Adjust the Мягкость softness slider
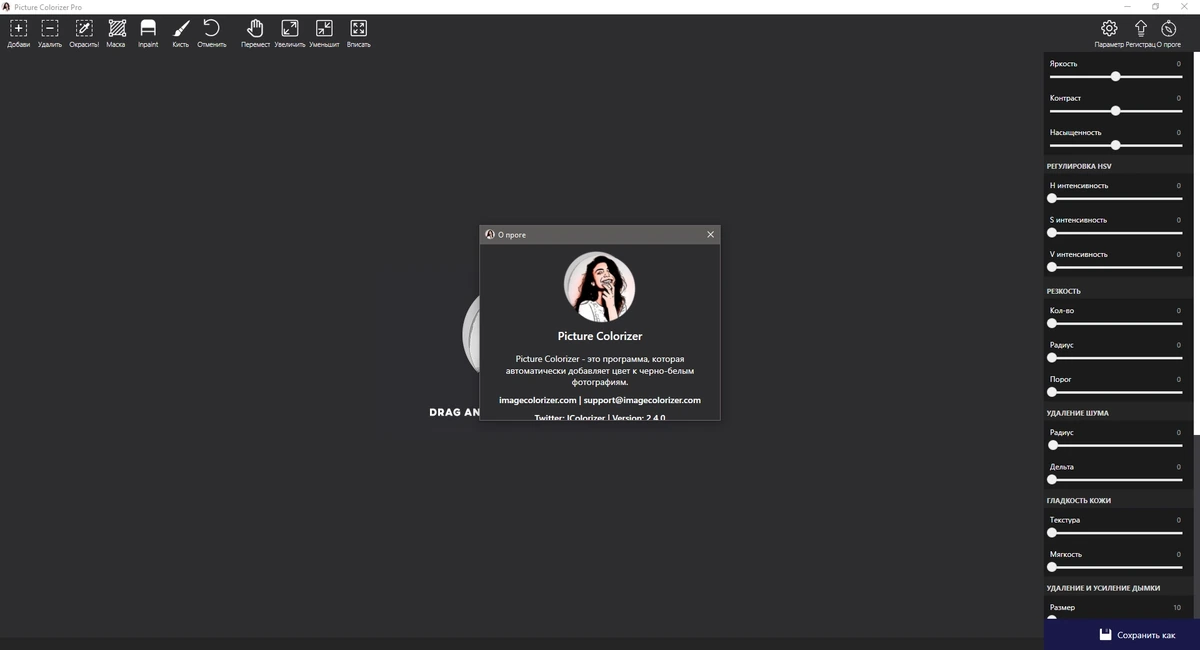 [1115, 567]
